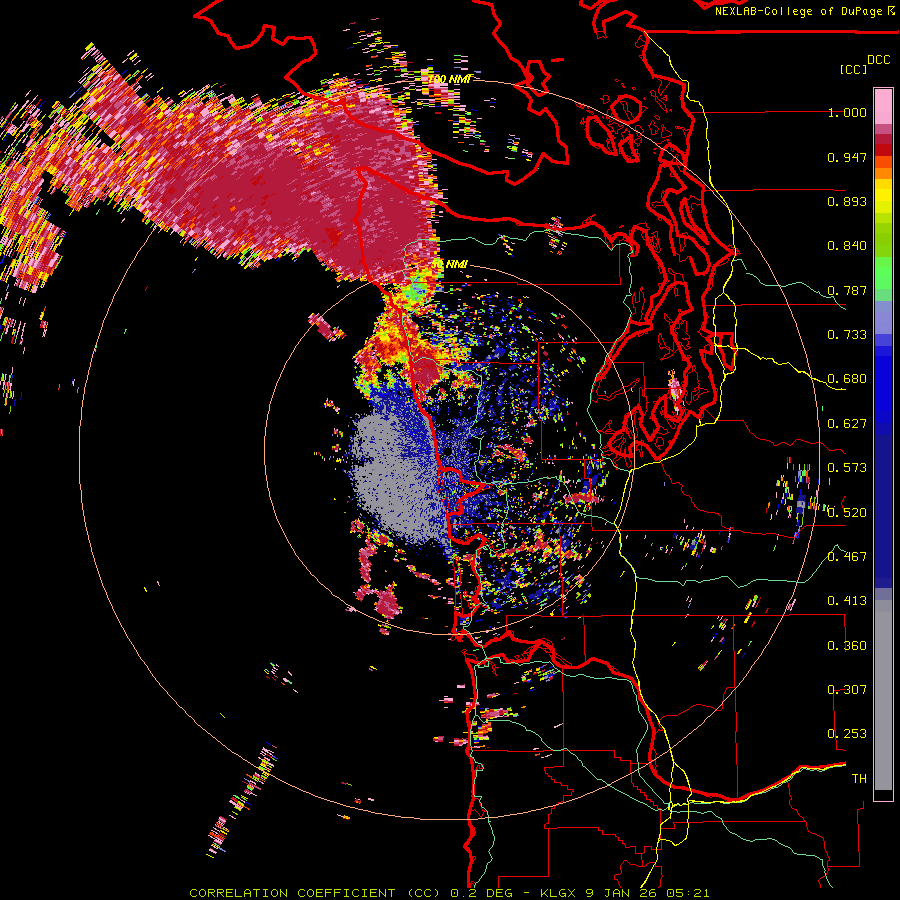This screenshot has height=900, width=900.
Task: Select the 0.947 scale value
Action: [847, 157]
